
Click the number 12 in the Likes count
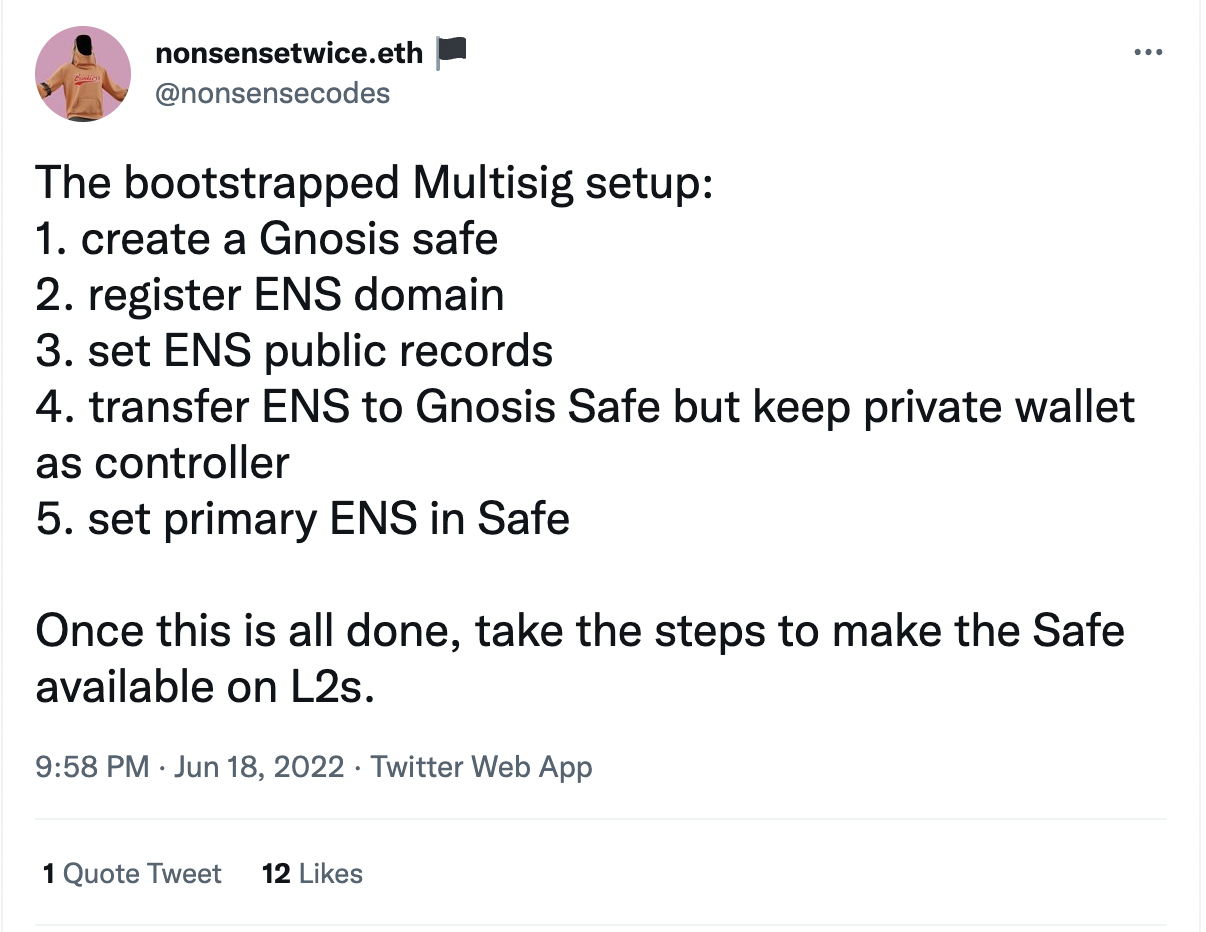point(276,874)
